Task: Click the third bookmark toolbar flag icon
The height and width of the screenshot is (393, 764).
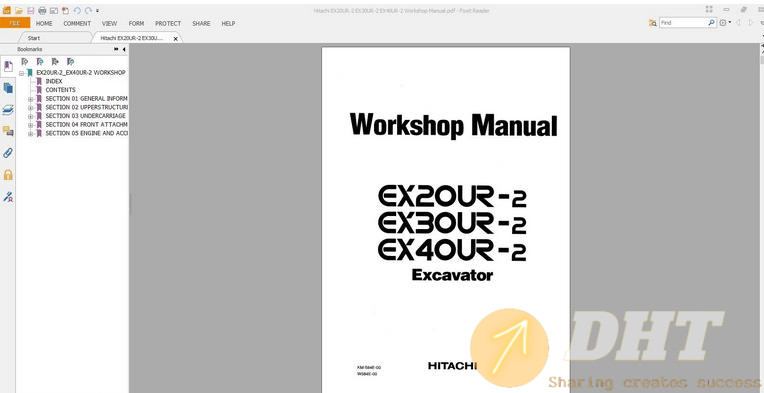Action: pyautogui.click(x=55, y=61)
